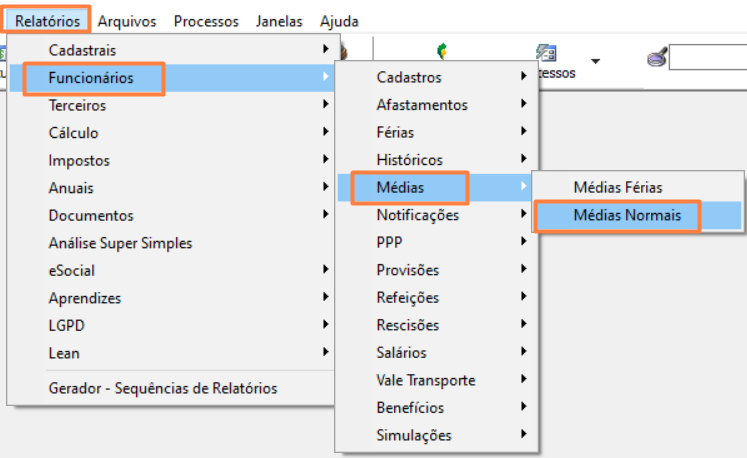Click the green toolbar icon above Cadastros
This screenshot has height=458, width=747.
(442, 51)
